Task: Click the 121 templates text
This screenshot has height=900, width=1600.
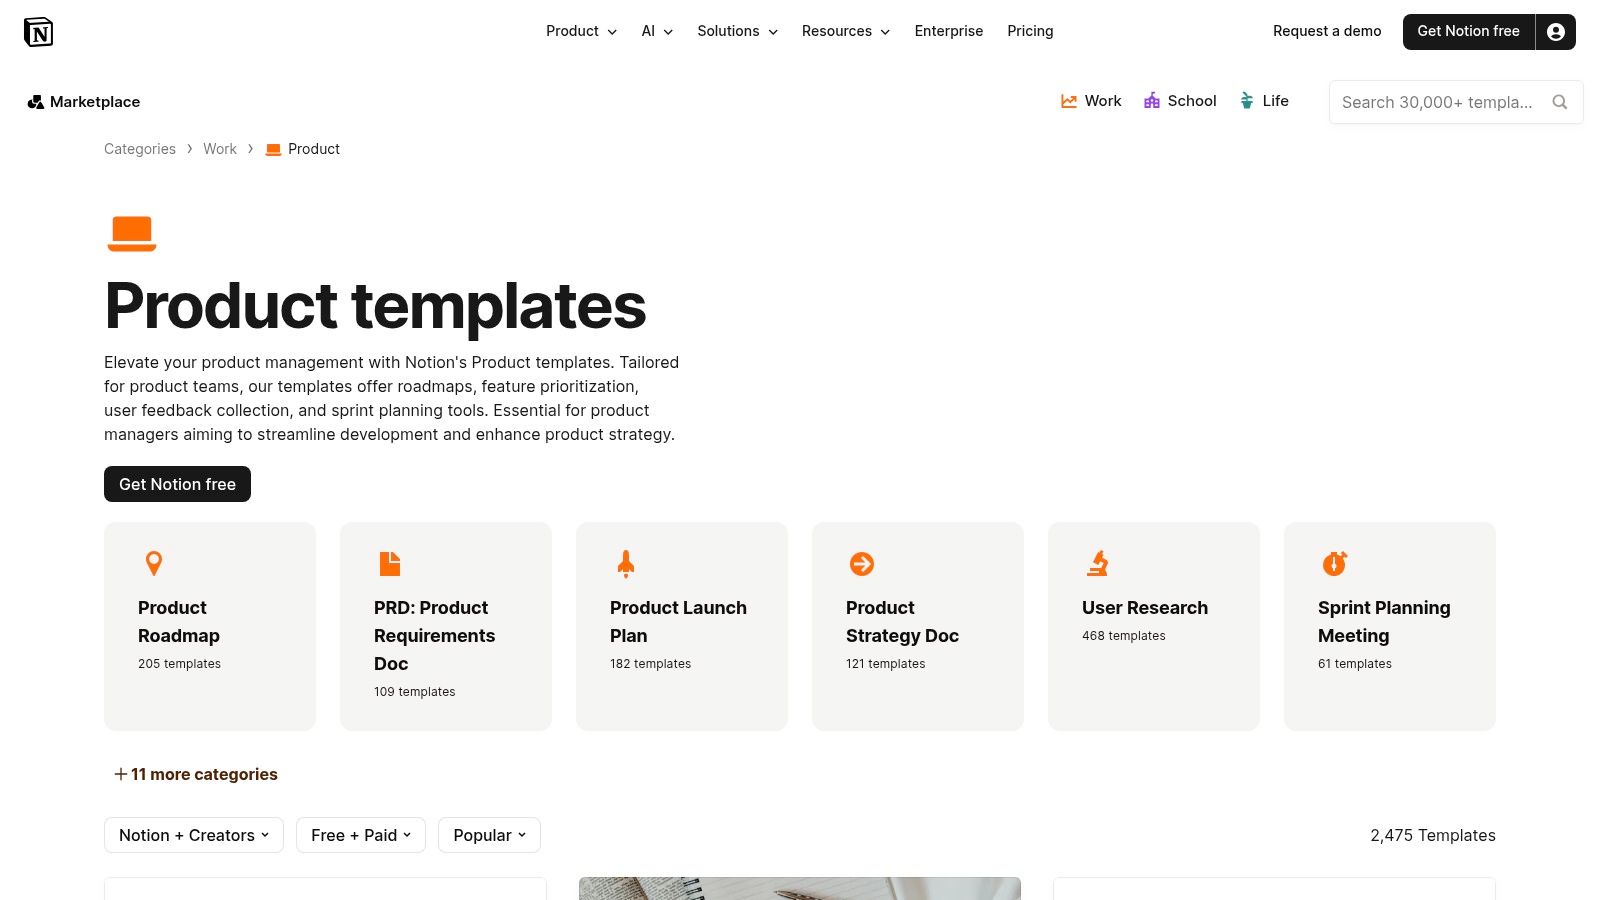Action: pyautogui.click(x=886, y=664)
